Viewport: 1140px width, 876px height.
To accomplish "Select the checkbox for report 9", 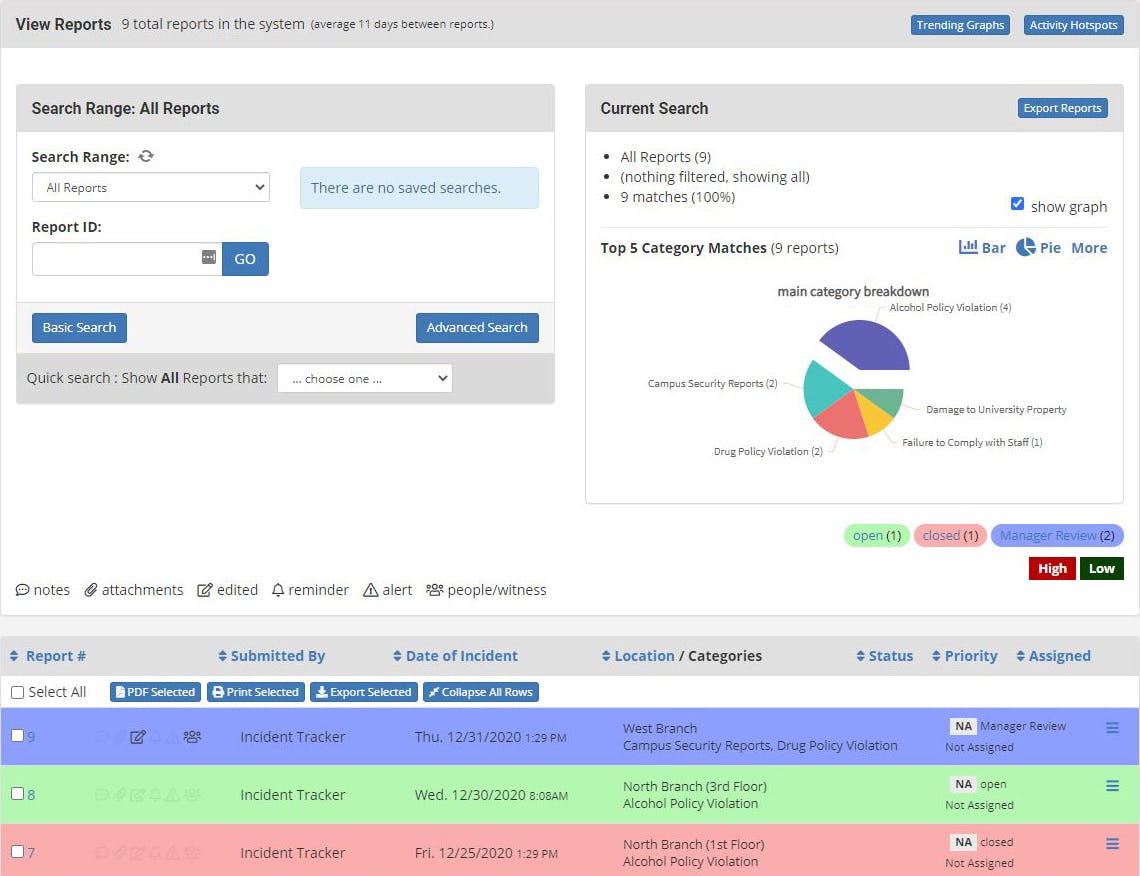I will point(17,736).
